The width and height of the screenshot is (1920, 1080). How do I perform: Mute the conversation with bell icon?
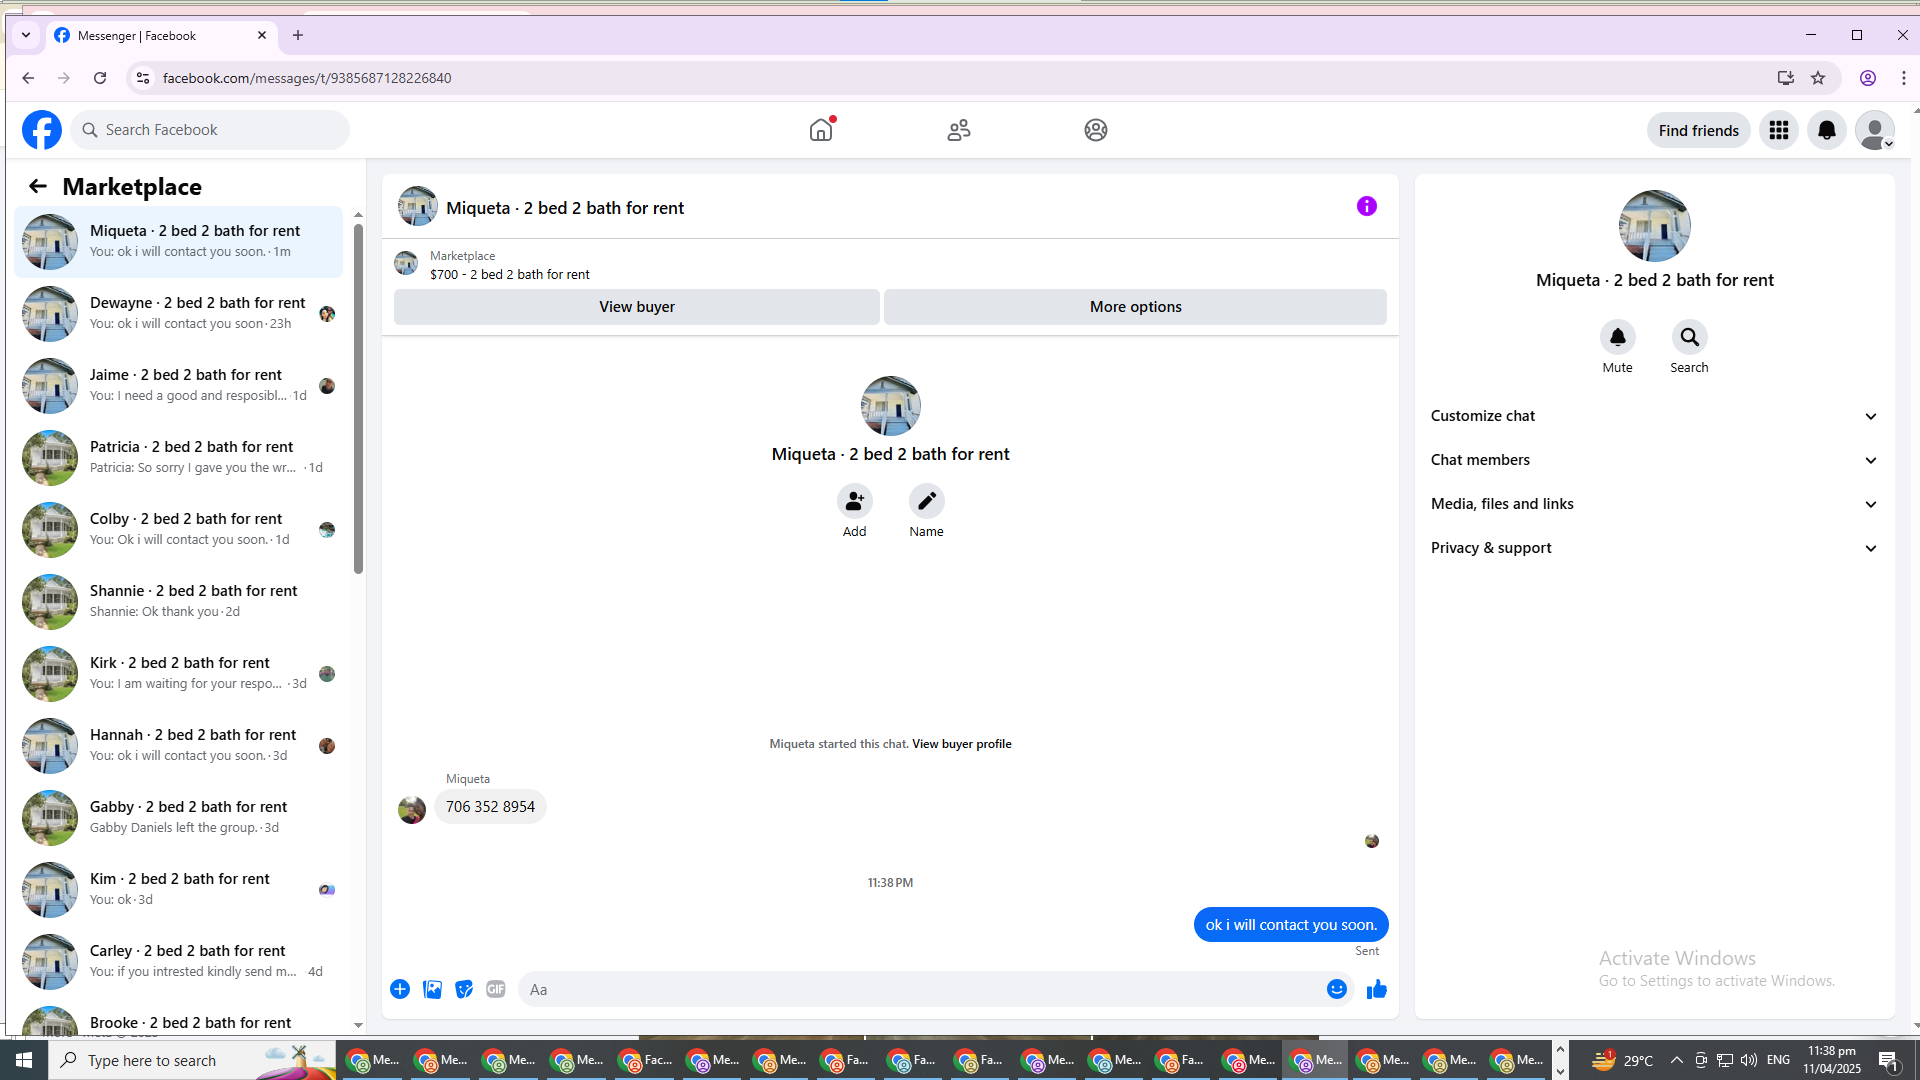(1618, 337)
